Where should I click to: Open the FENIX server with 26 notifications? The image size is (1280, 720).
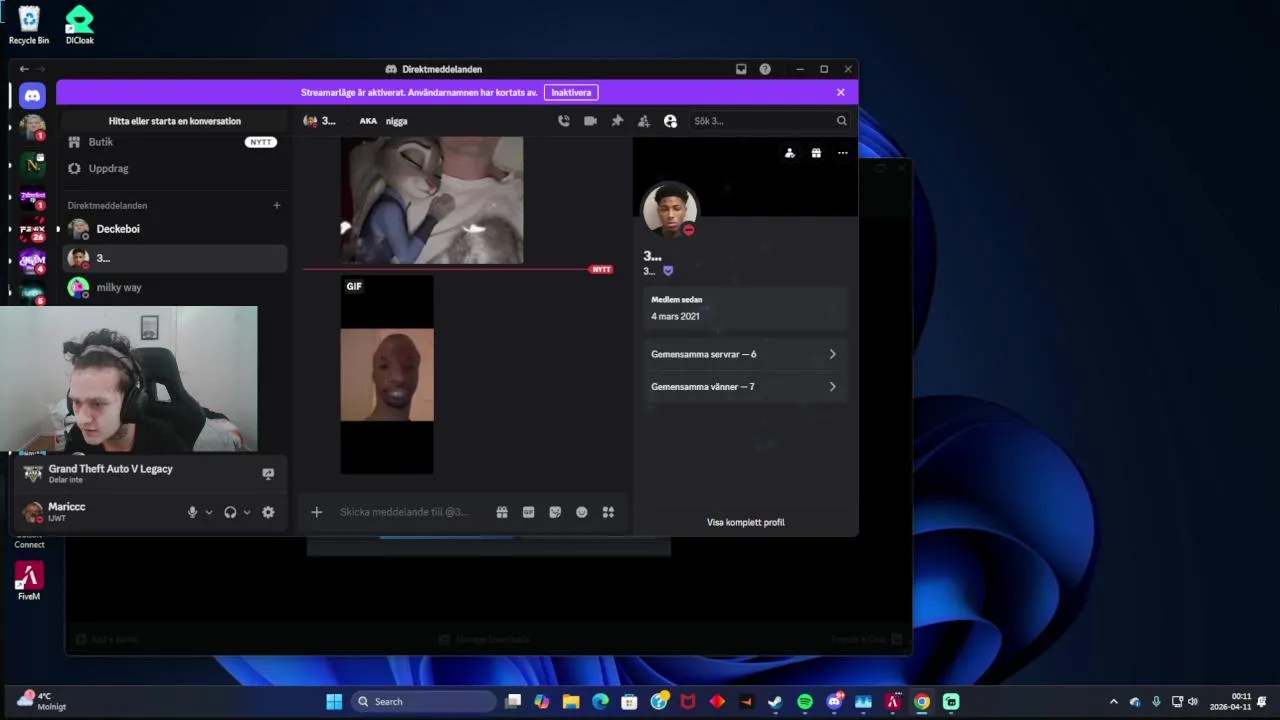click(32, 230)
